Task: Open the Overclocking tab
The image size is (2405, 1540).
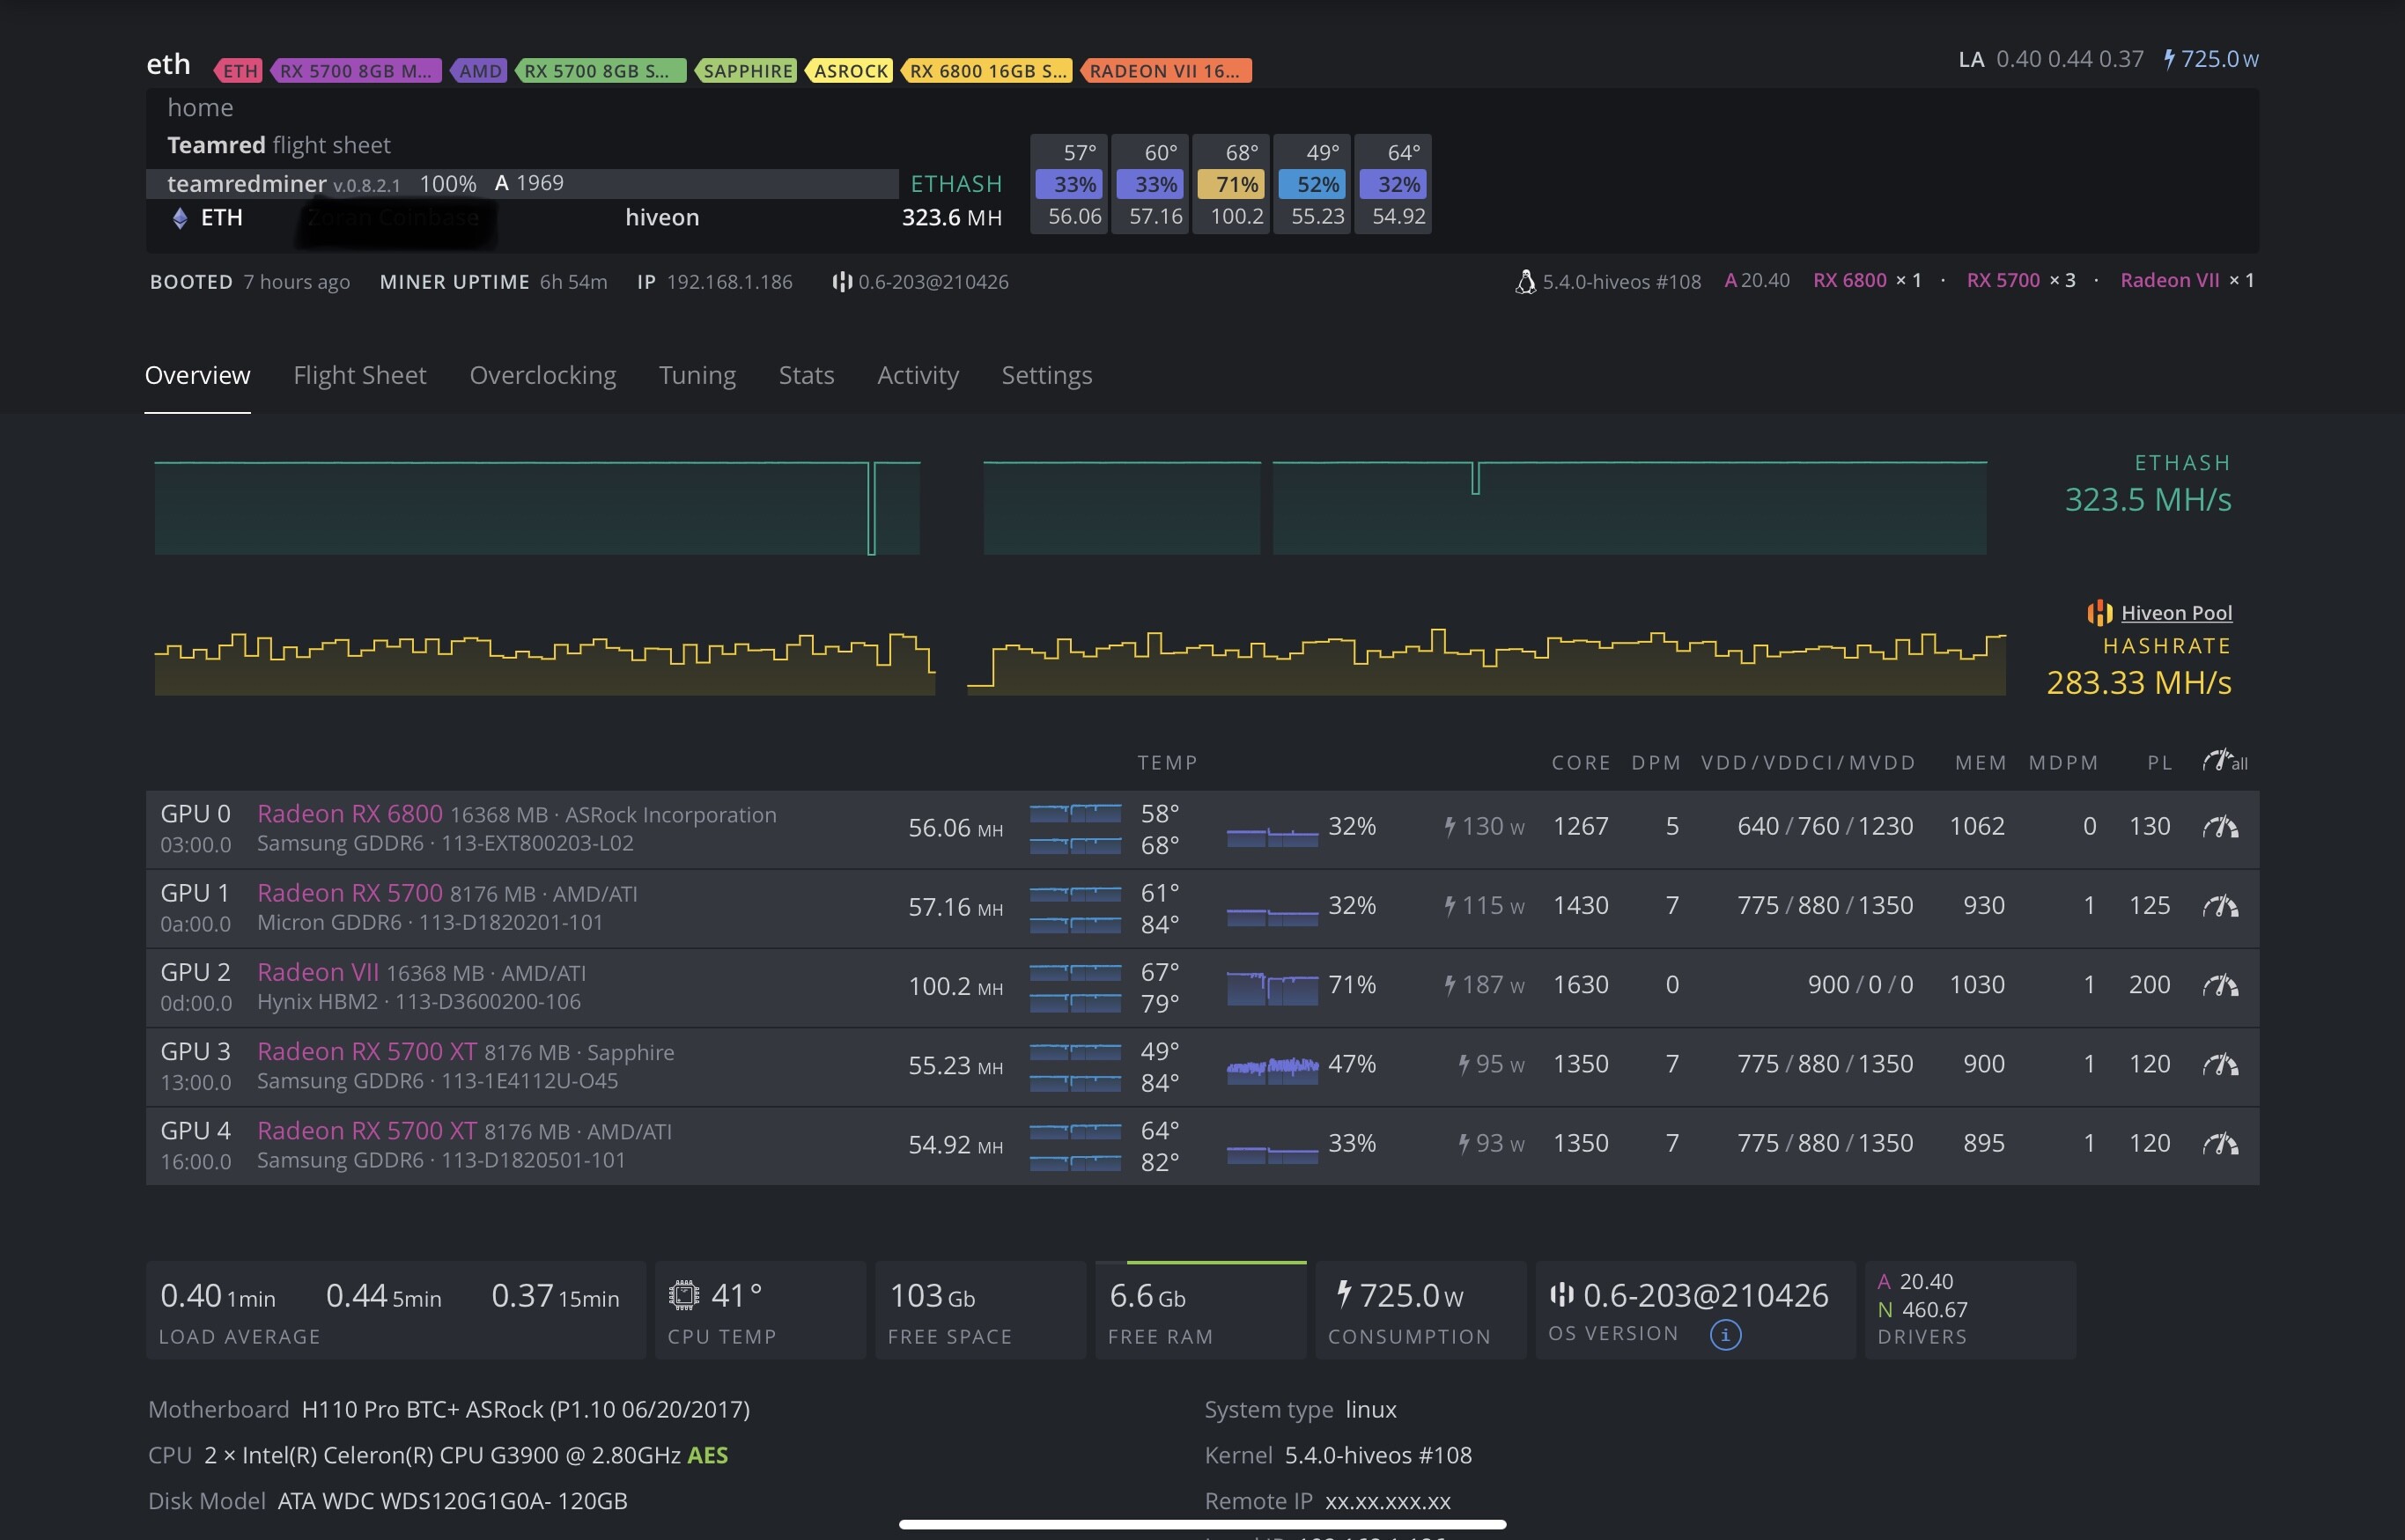Action: tap(543, 375)
